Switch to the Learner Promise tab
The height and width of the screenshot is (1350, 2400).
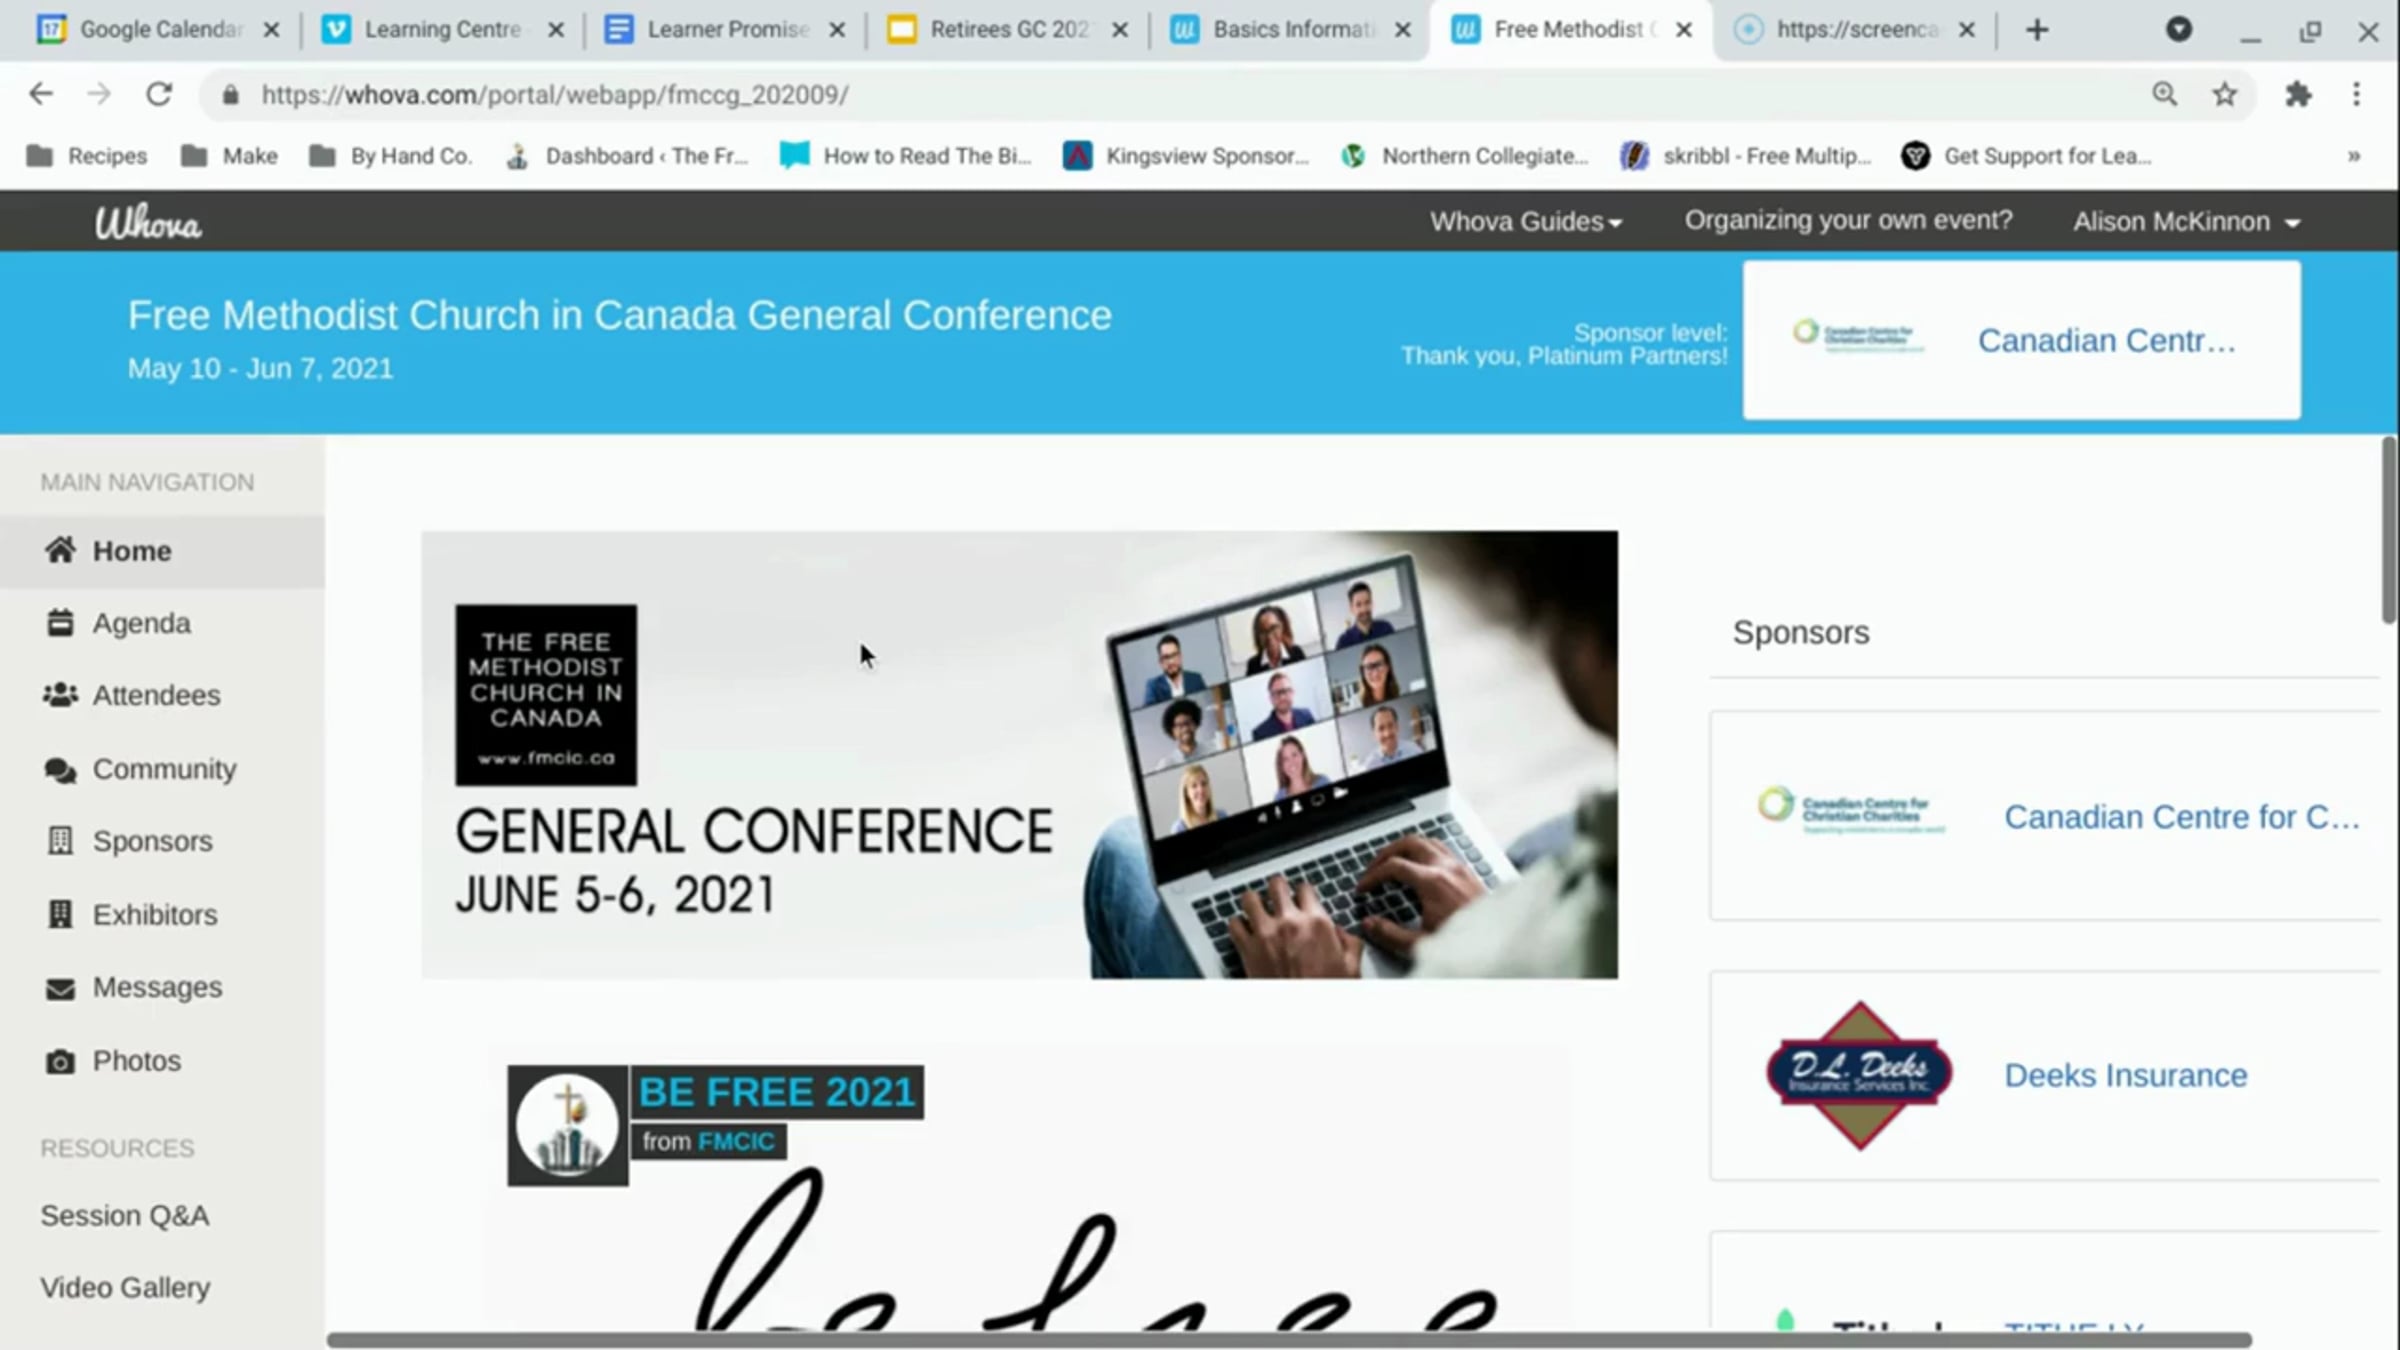(x=724, y=30)
